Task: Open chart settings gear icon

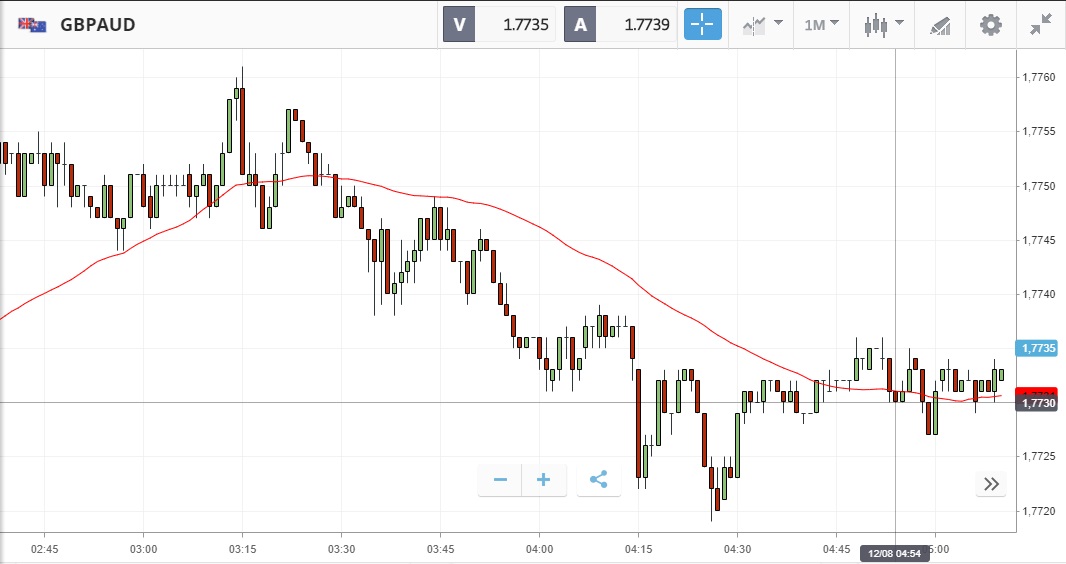Action: [990, 24]
